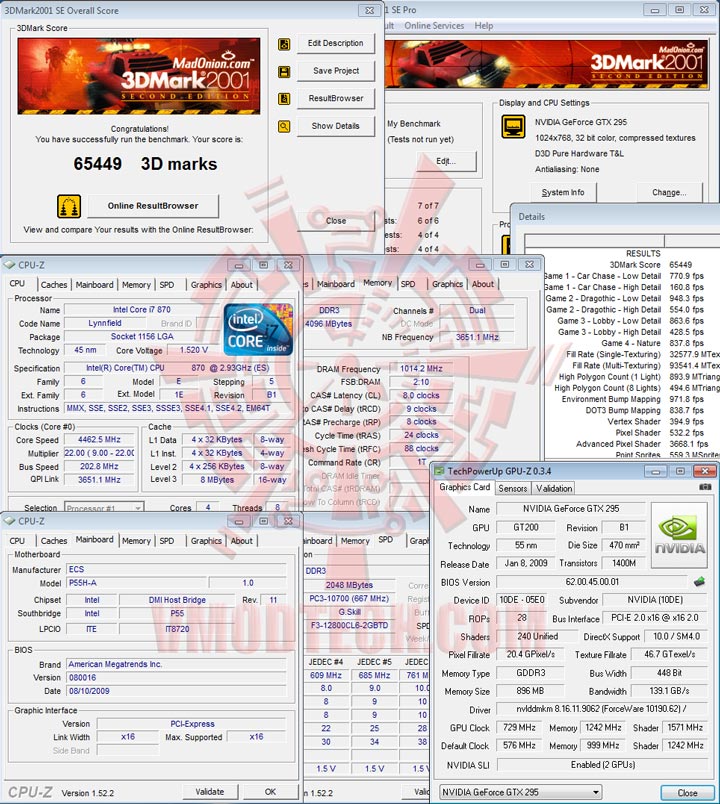Select SPD tab in Processor CPU-Z window
Screen dimensions: 720x804
(167, 285)
